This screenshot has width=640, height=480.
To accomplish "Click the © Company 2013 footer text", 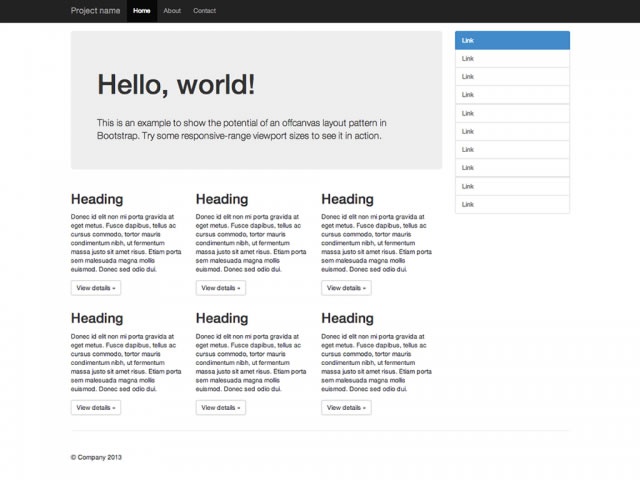I will tap(96, 457).
